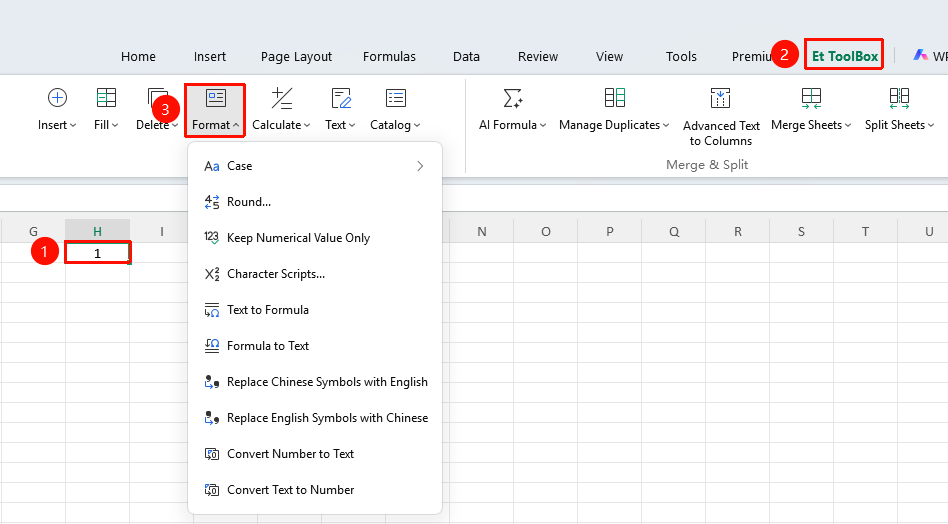Viewport: 948px width, 524px height.
Task: Select column R header
Action: tap(738, 231)
